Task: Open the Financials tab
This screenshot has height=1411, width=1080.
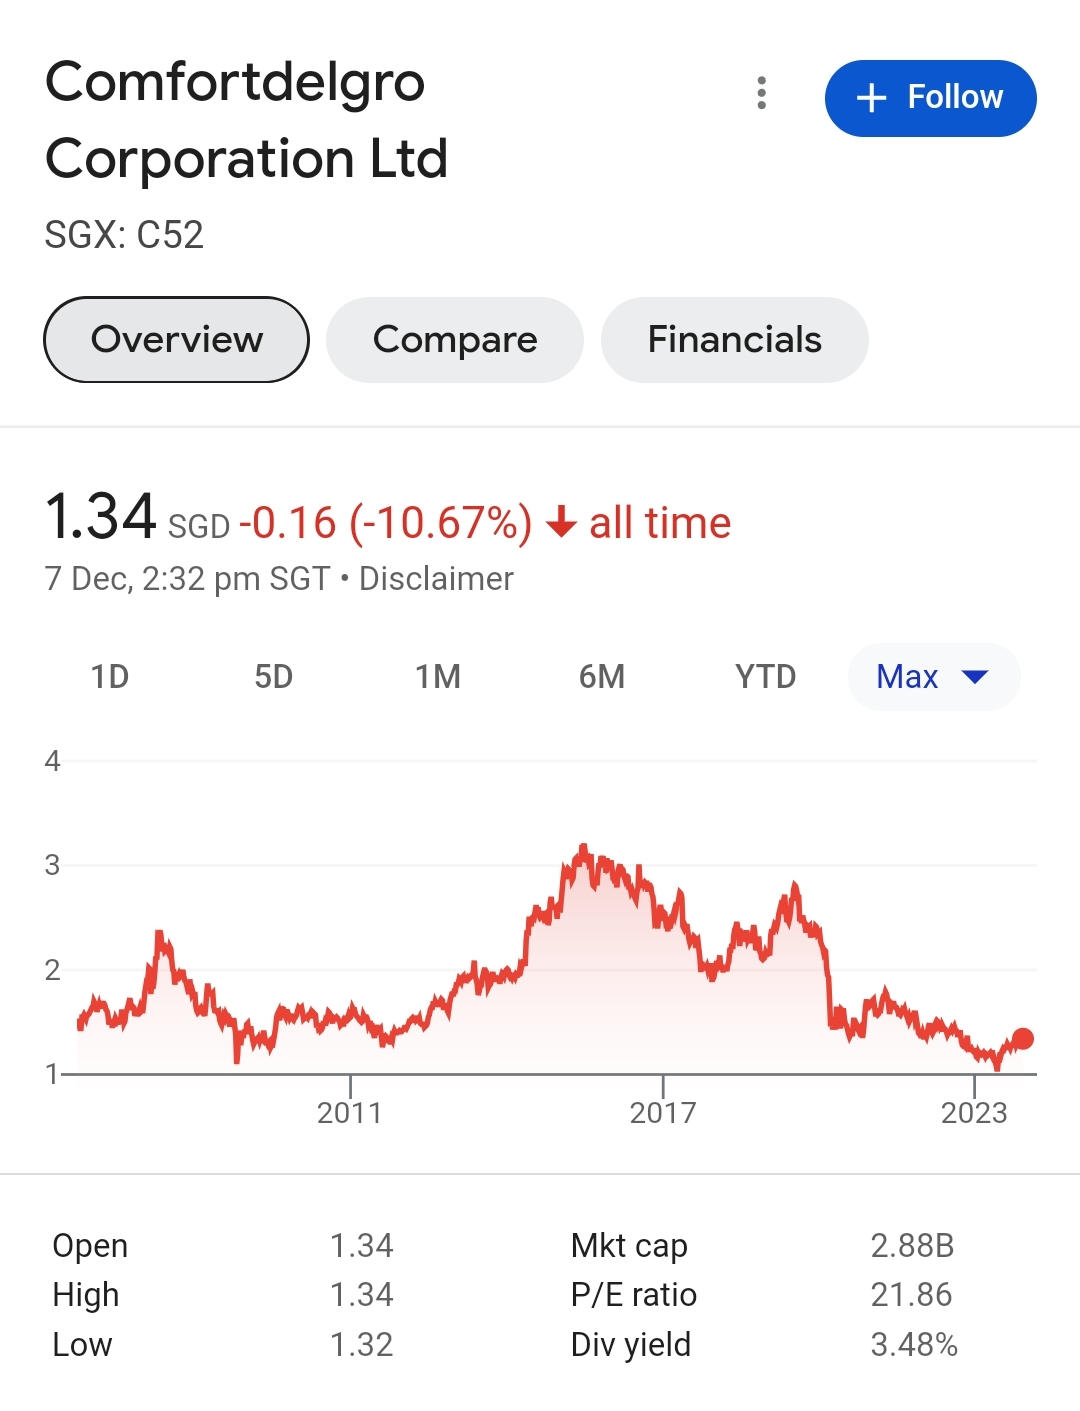Action: point(734,340)
